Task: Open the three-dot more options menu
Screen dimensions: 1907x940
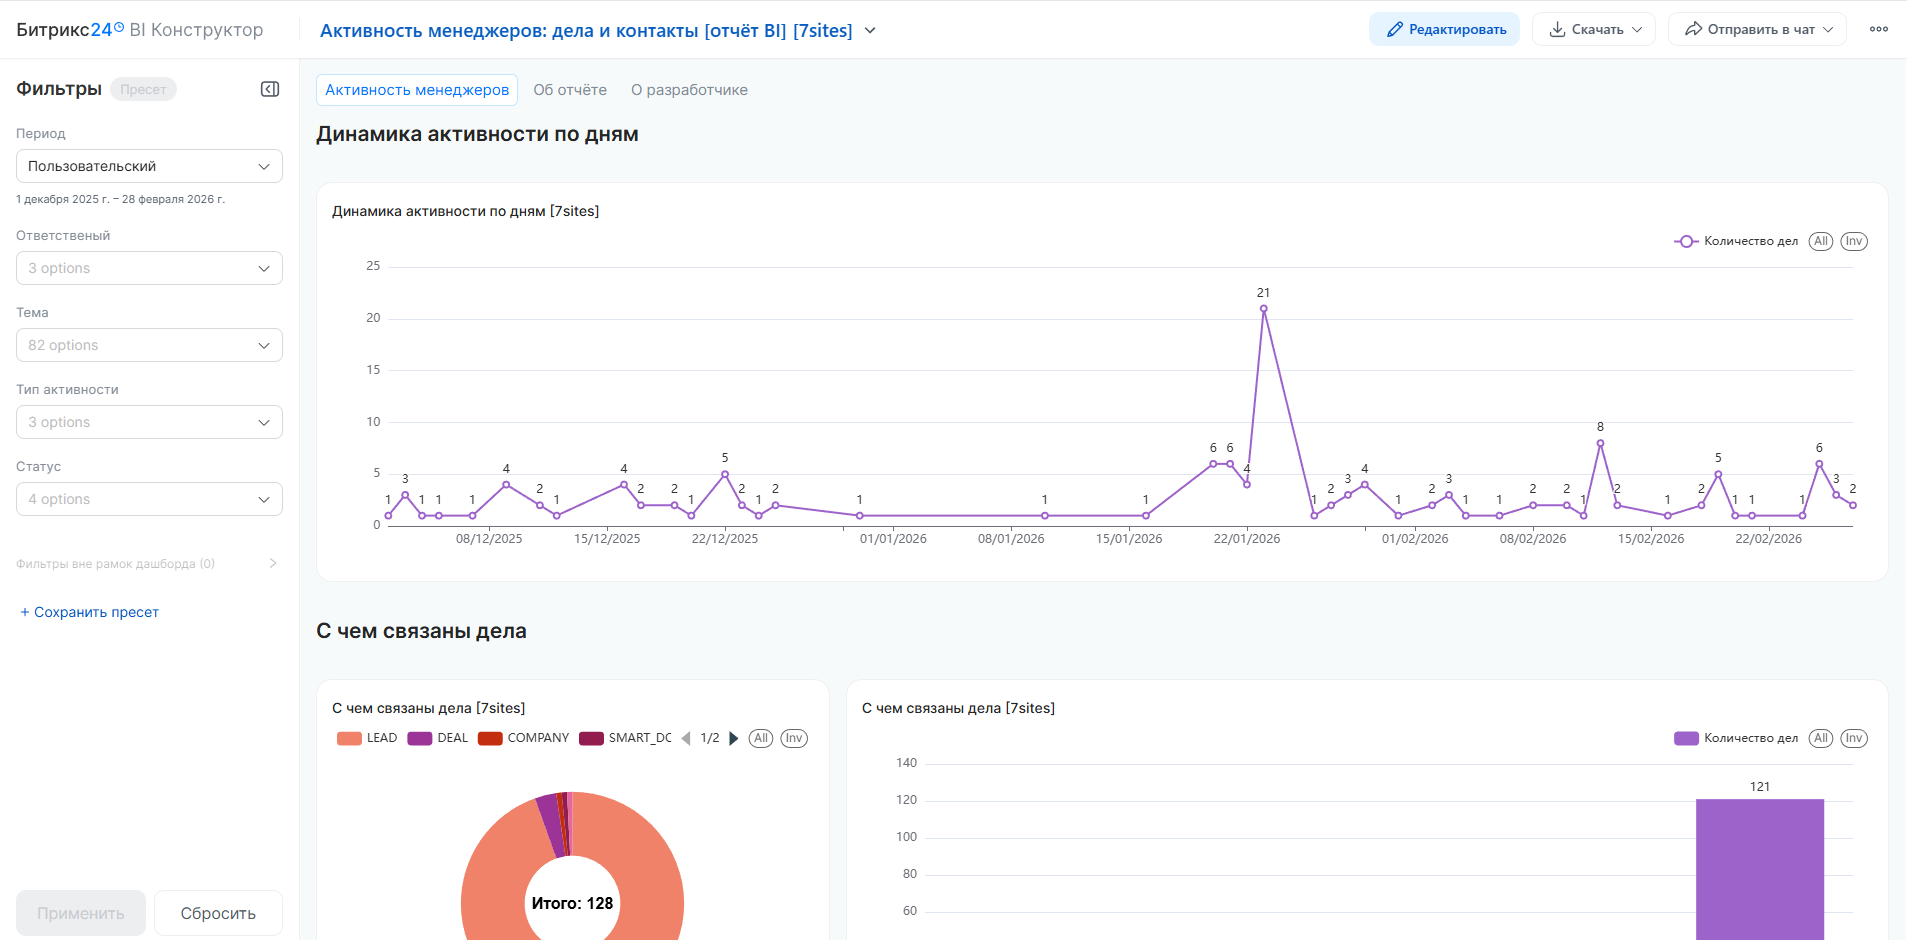Action: coord(1879,29)
